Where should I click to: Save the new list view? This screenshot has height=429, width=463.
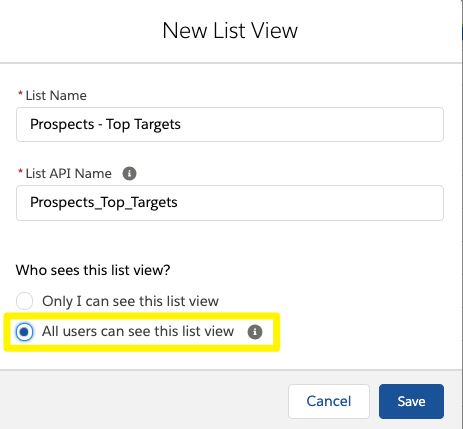pyautogui.click(x=411, y=401)
